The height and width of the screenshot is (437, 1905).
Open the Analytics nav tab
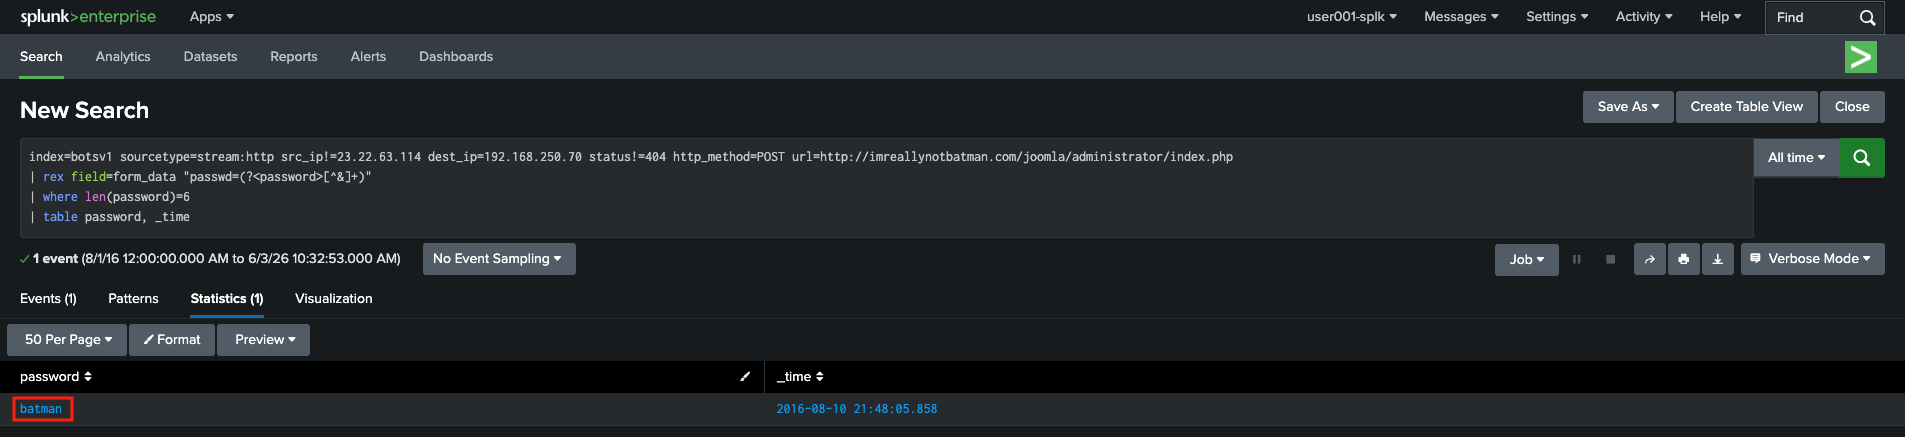point(123,57)
